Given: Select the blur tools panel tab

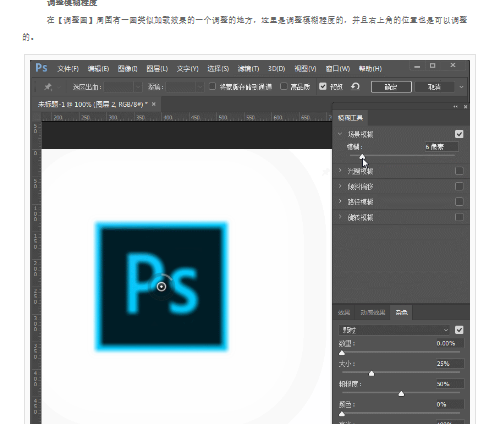Looking at the screenshot, I should coord(350,118).
